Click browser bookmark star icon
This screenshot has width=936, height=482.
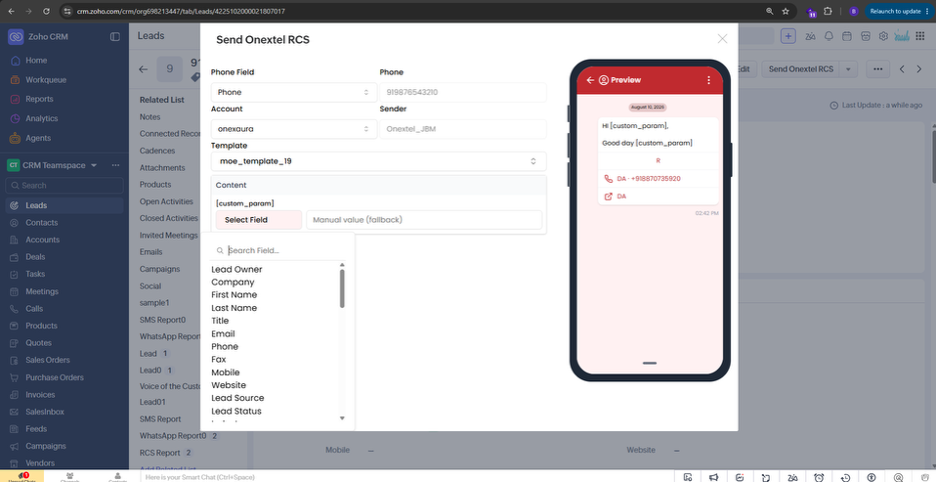coord(786,11)
